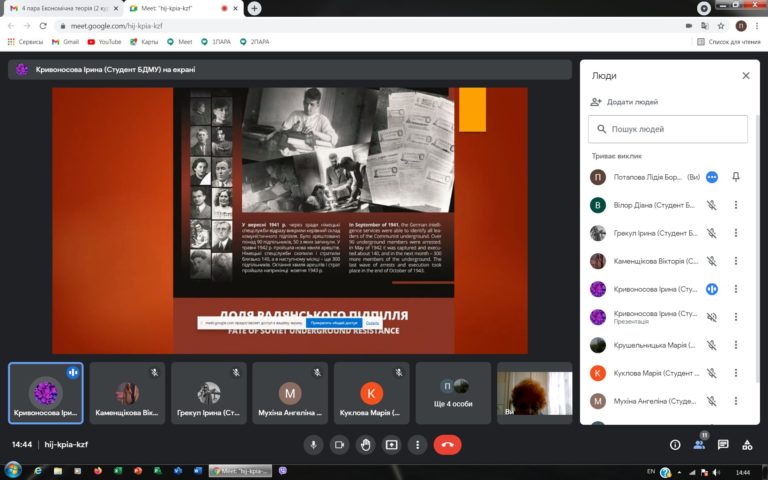Close the Meet hij-kpia-kzf tab
768x480 pixels.
coord(236,8)
